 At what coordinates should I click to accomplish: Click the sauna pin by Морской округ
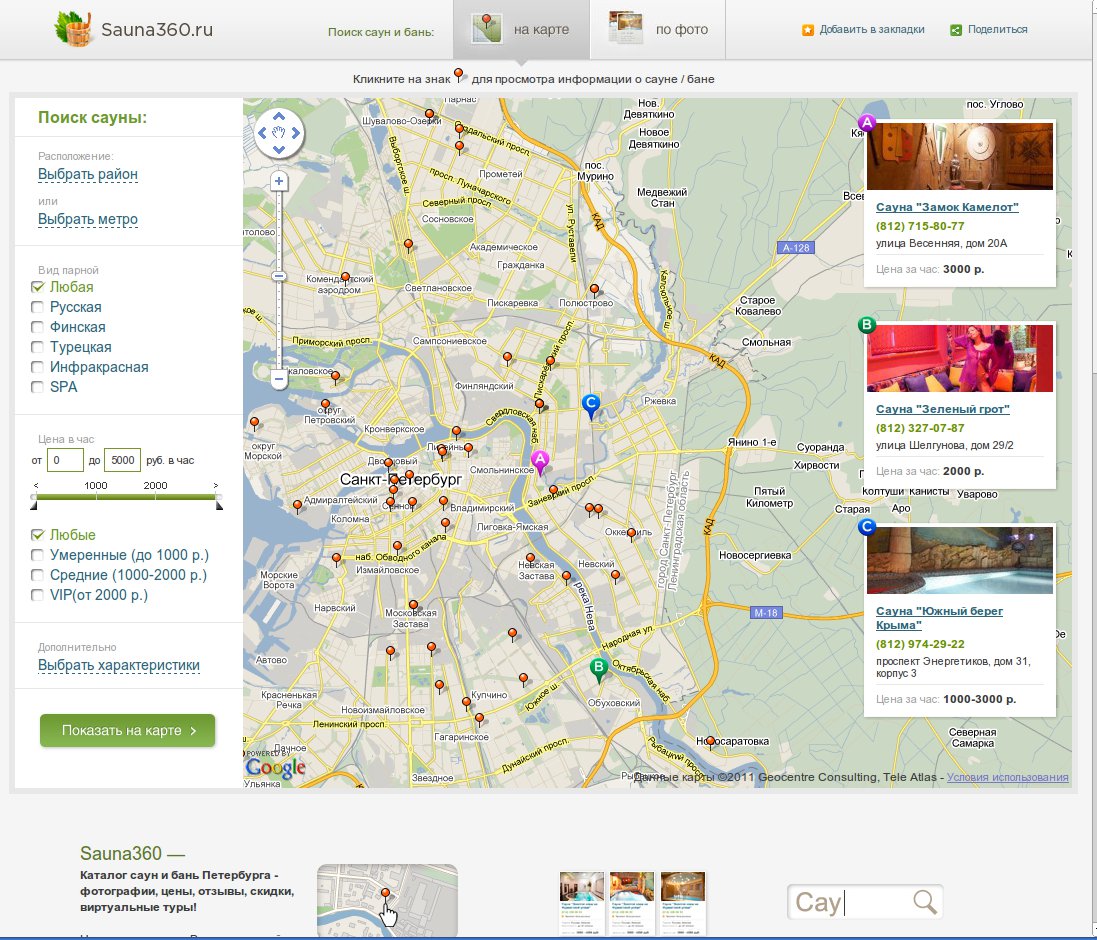(255, 423)
